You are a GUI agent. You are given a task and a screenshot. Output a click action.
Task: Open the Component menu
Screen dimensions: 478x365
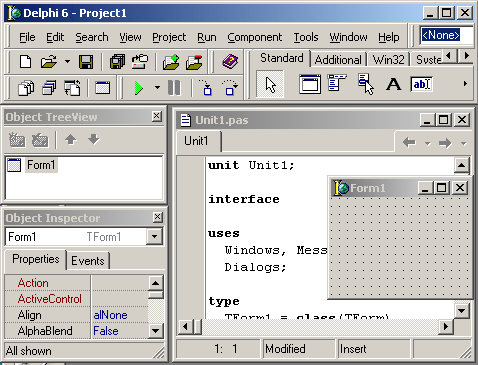point(255,37)
